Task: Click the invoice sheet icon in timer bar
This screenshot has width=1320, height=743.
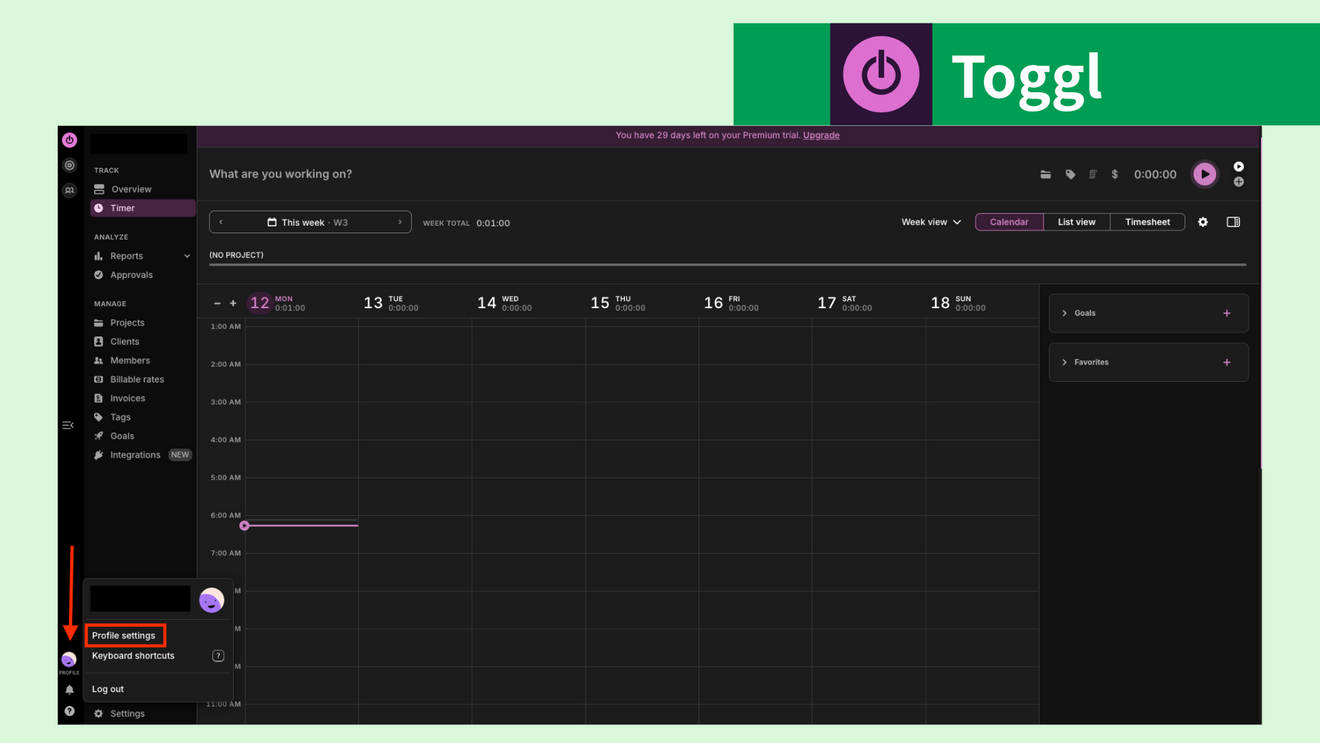Action: pyautogui.click(x=1093, y=174)
